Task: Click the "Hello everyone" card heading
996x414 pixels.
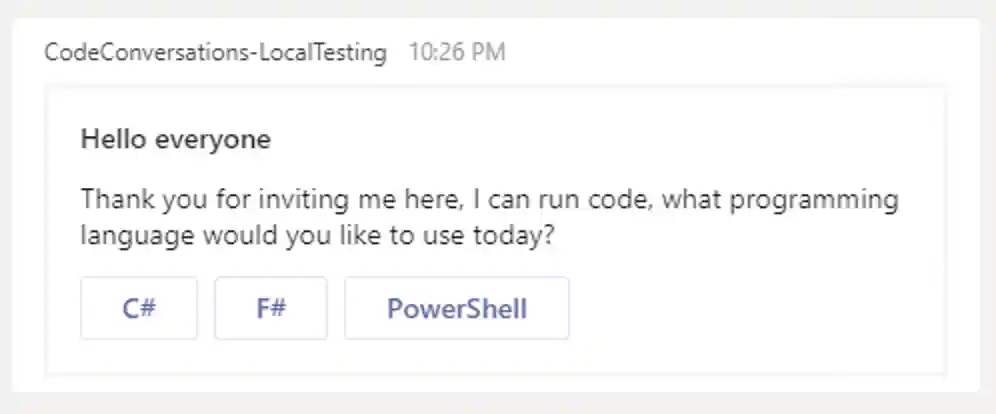Action: tap(175, 140)
